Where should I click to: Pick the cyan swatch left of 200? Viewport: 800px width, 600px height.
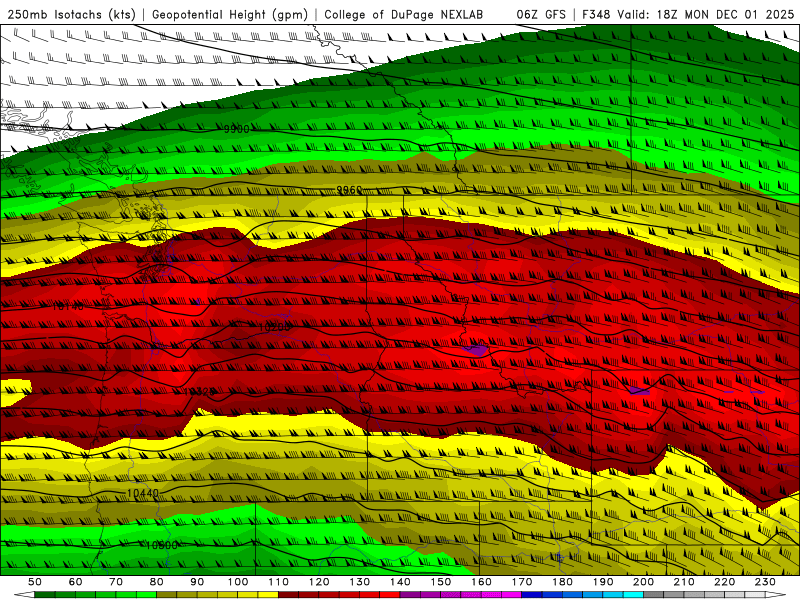click(x=634, y=594)
